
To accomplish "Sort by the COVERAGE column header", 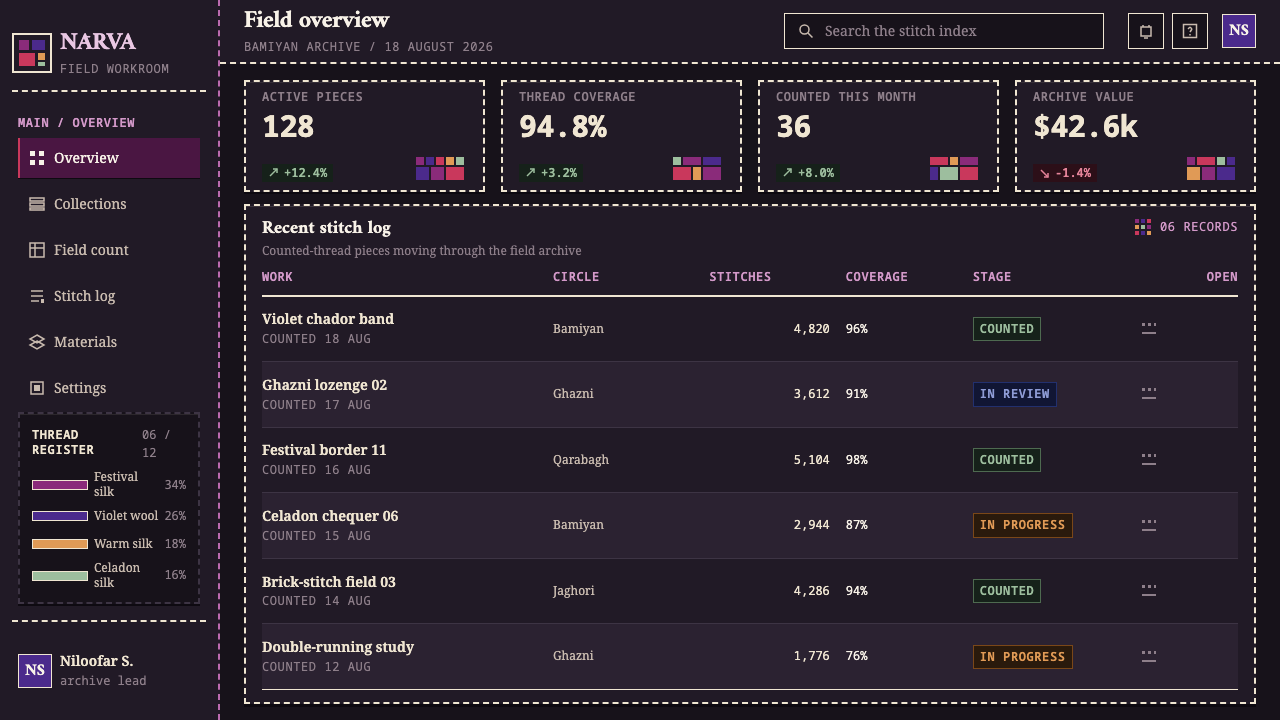I will point(877,277).
